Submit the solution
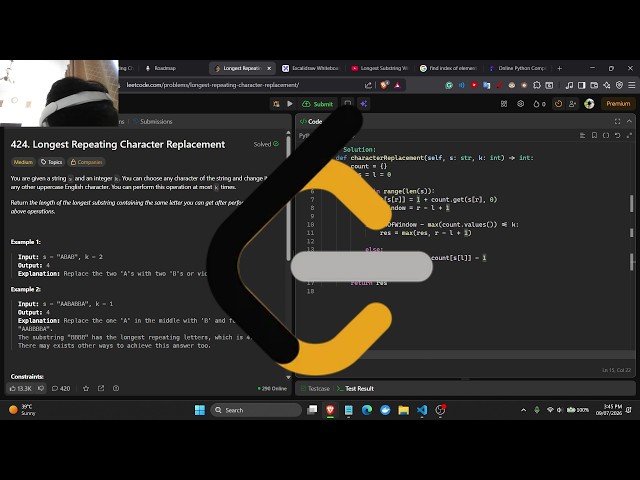Screen dimensions: 640x480 pyautogui.click(x=318, y=104)
